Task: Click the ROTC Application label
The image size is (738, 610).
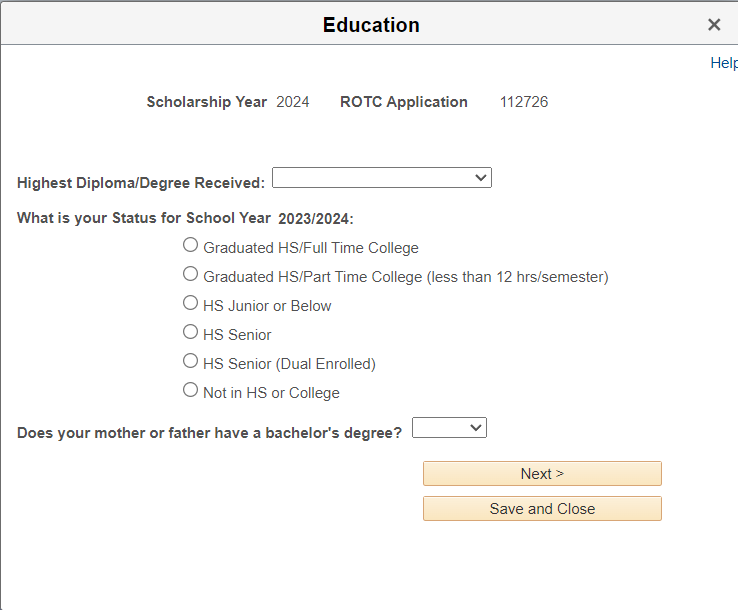Action: coord(404,102)
